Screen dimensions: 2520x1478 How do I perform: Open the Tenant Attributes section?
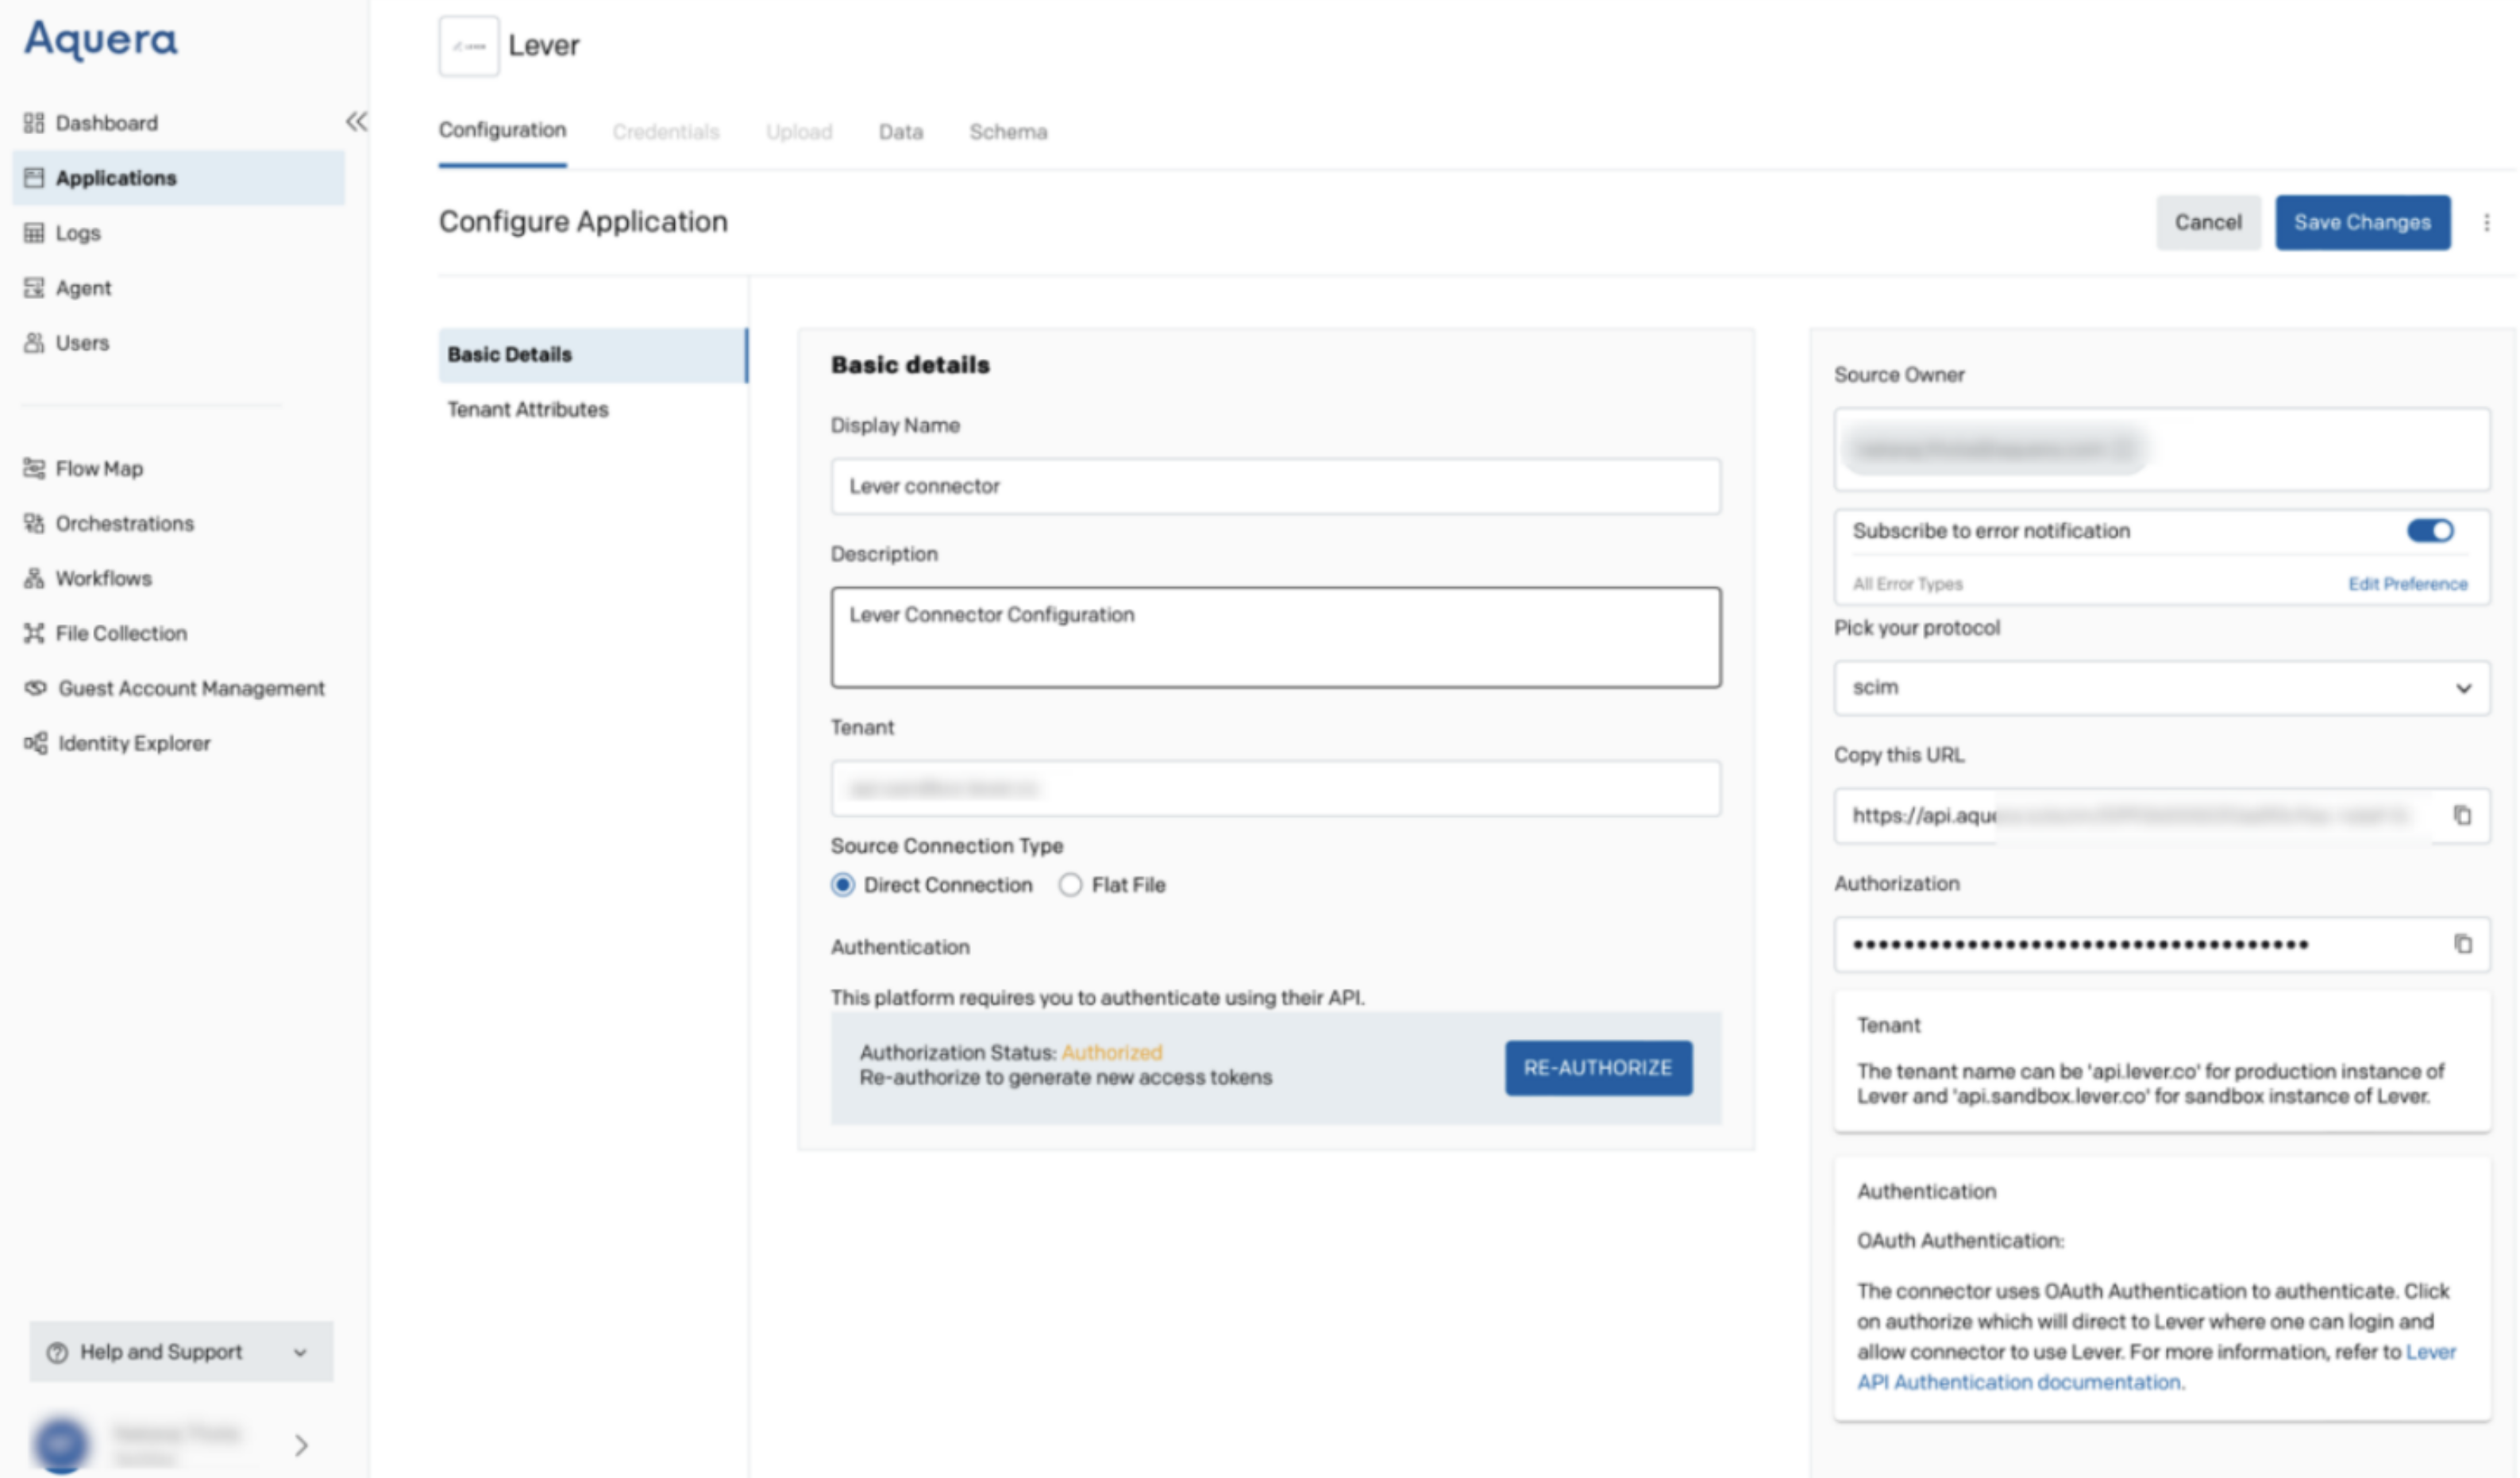click(527, 409)
